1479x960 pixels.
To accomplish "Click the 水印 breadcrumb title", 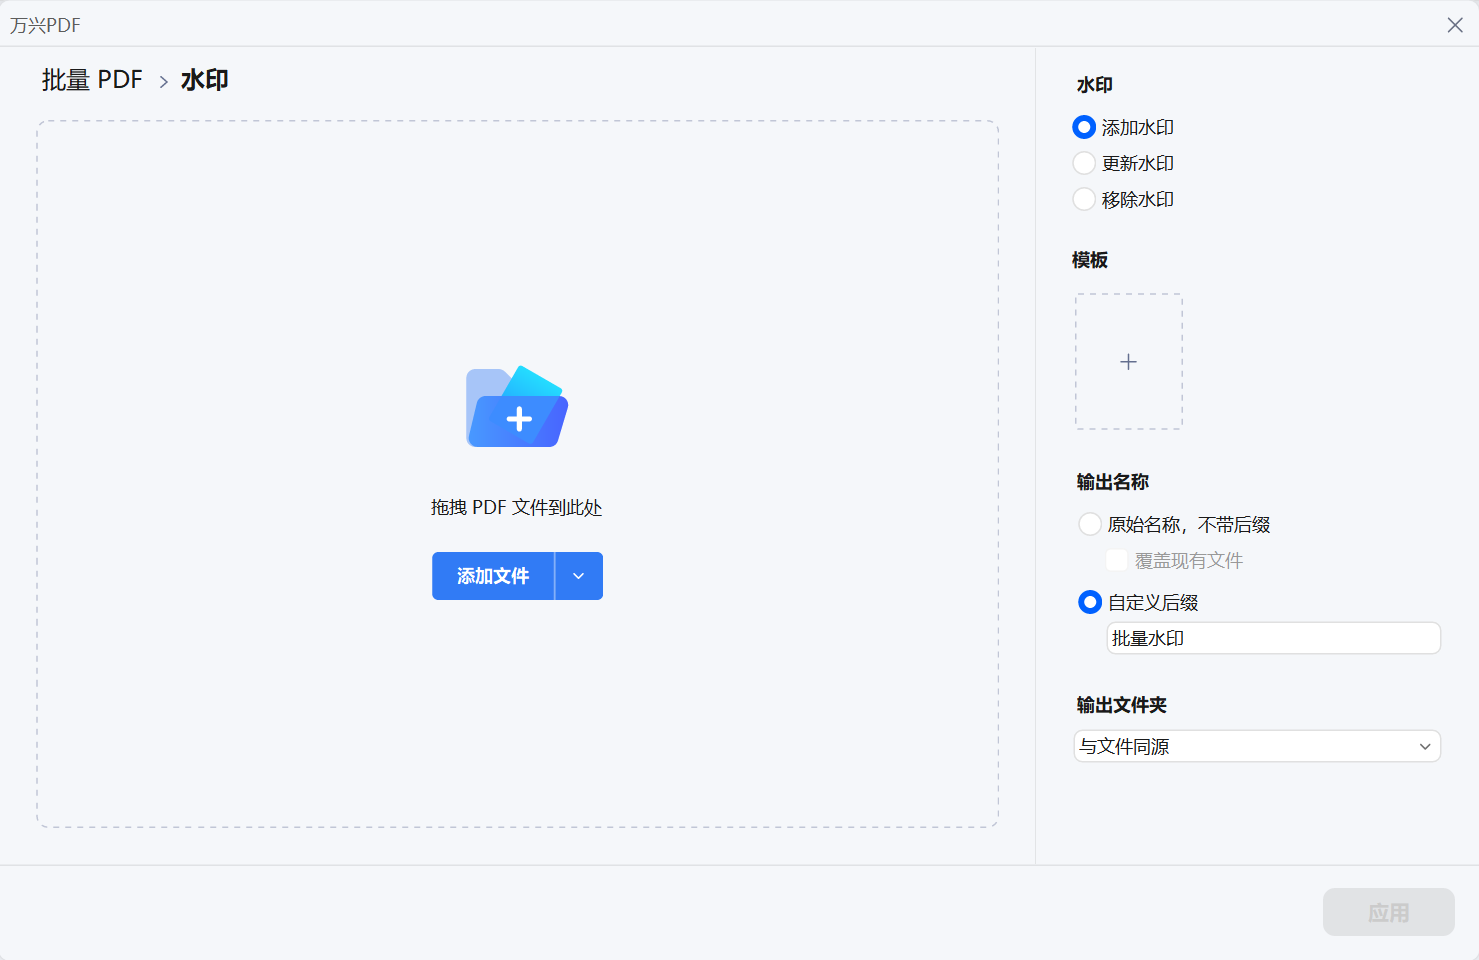I will point(204,79).
